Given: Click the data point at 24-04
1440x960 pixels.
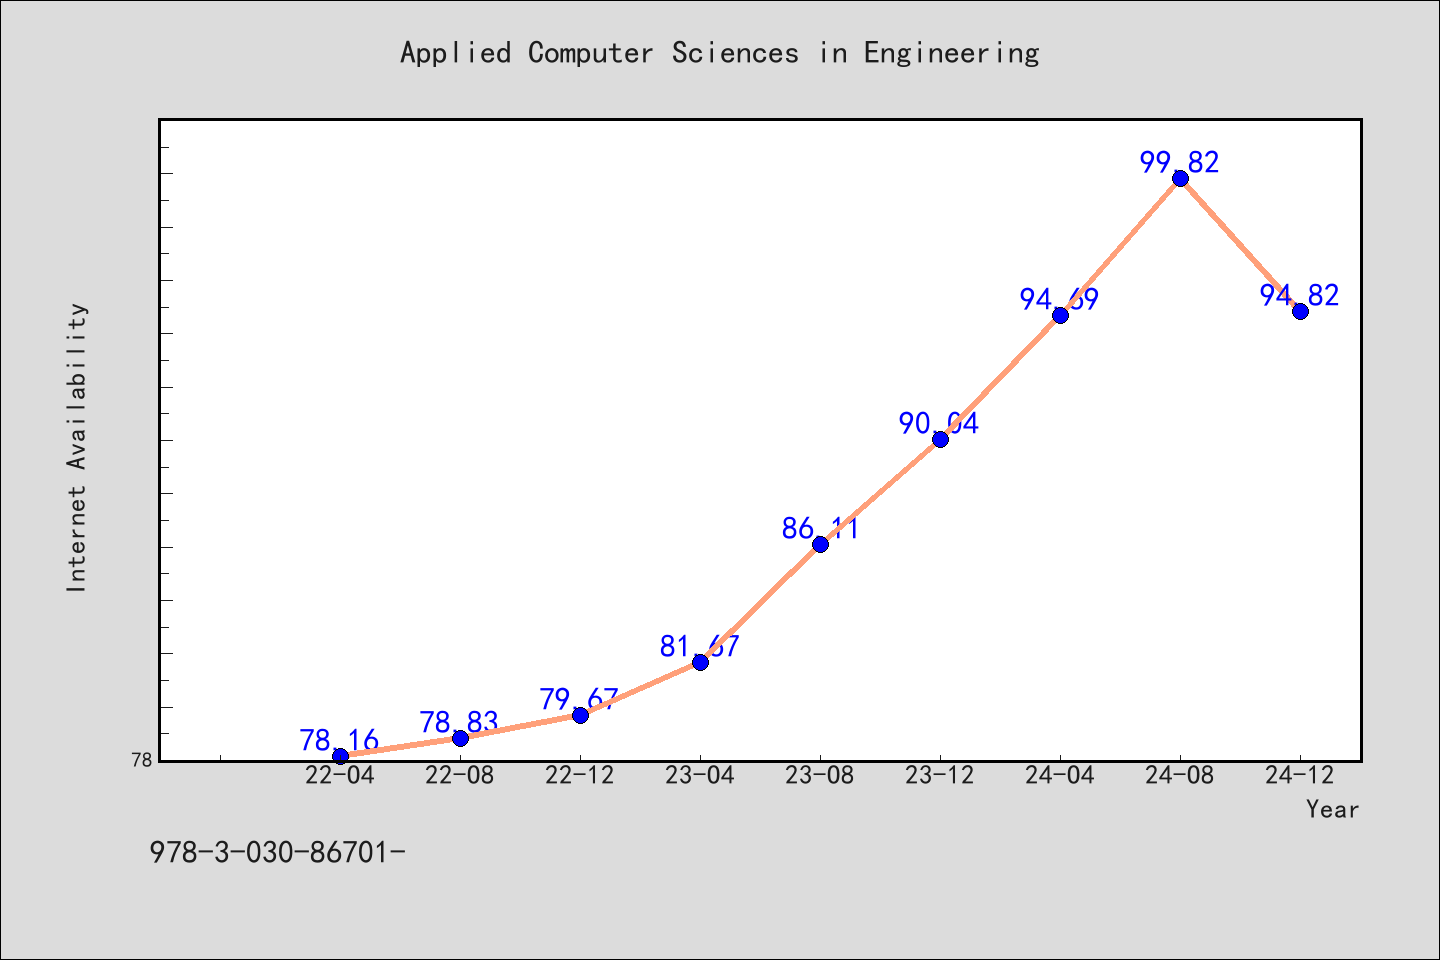Looking at the screenshot, I should pyautogui.click(x=1060, y=315).
